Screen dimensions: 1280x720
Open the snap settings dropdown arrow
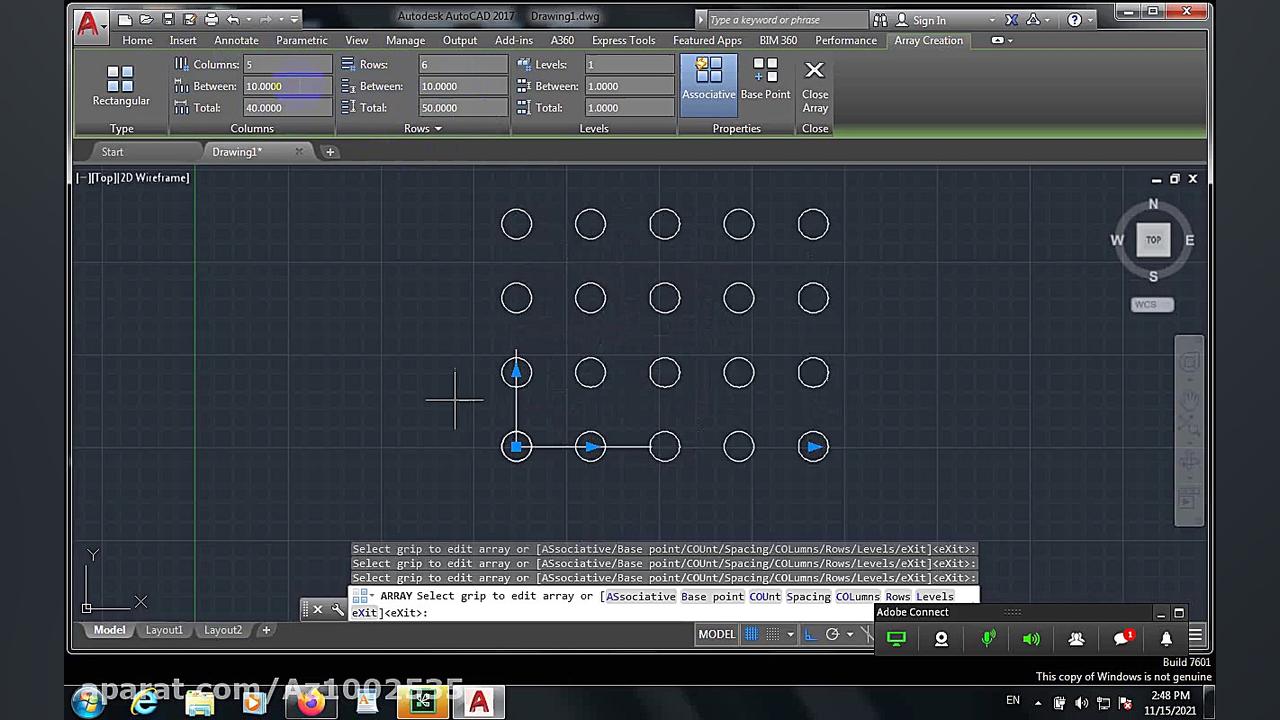point(790,634)
